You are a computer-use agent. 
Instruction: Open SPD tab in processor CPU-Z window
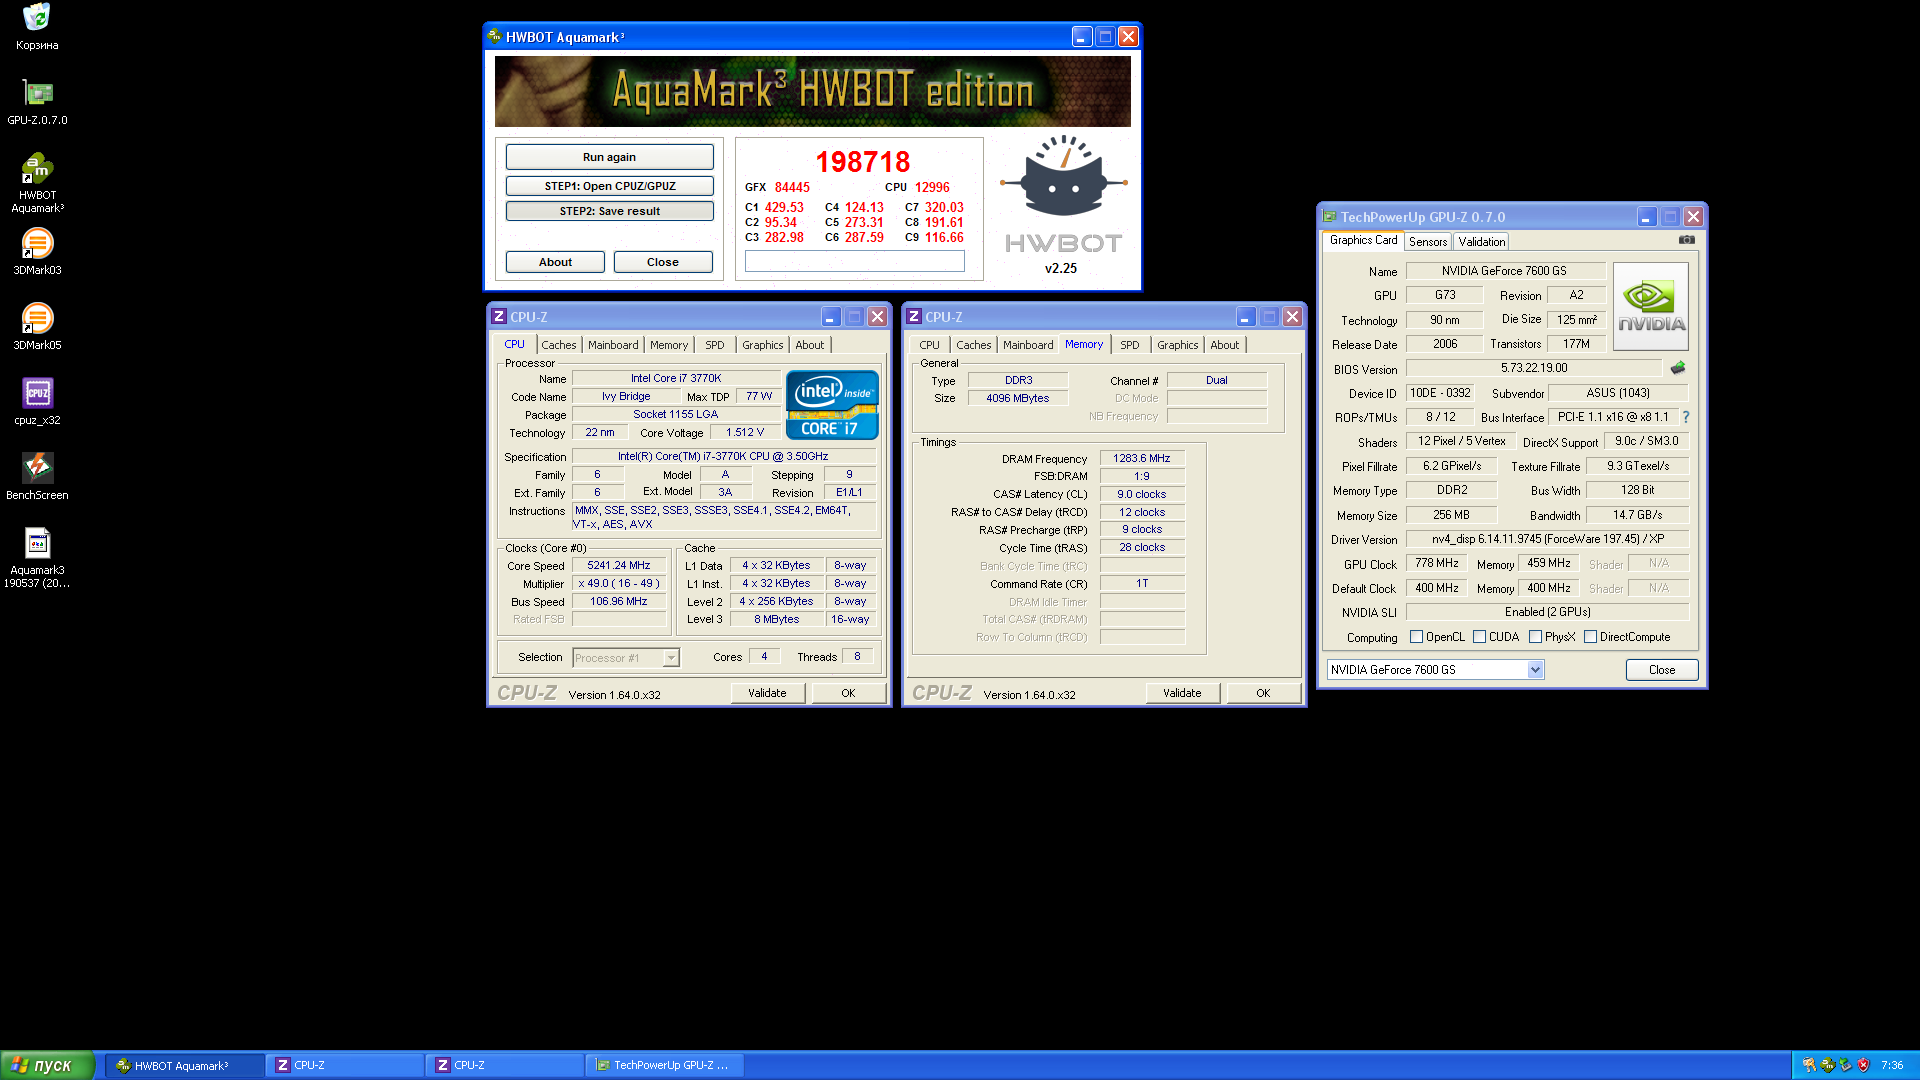pos(715,345)
